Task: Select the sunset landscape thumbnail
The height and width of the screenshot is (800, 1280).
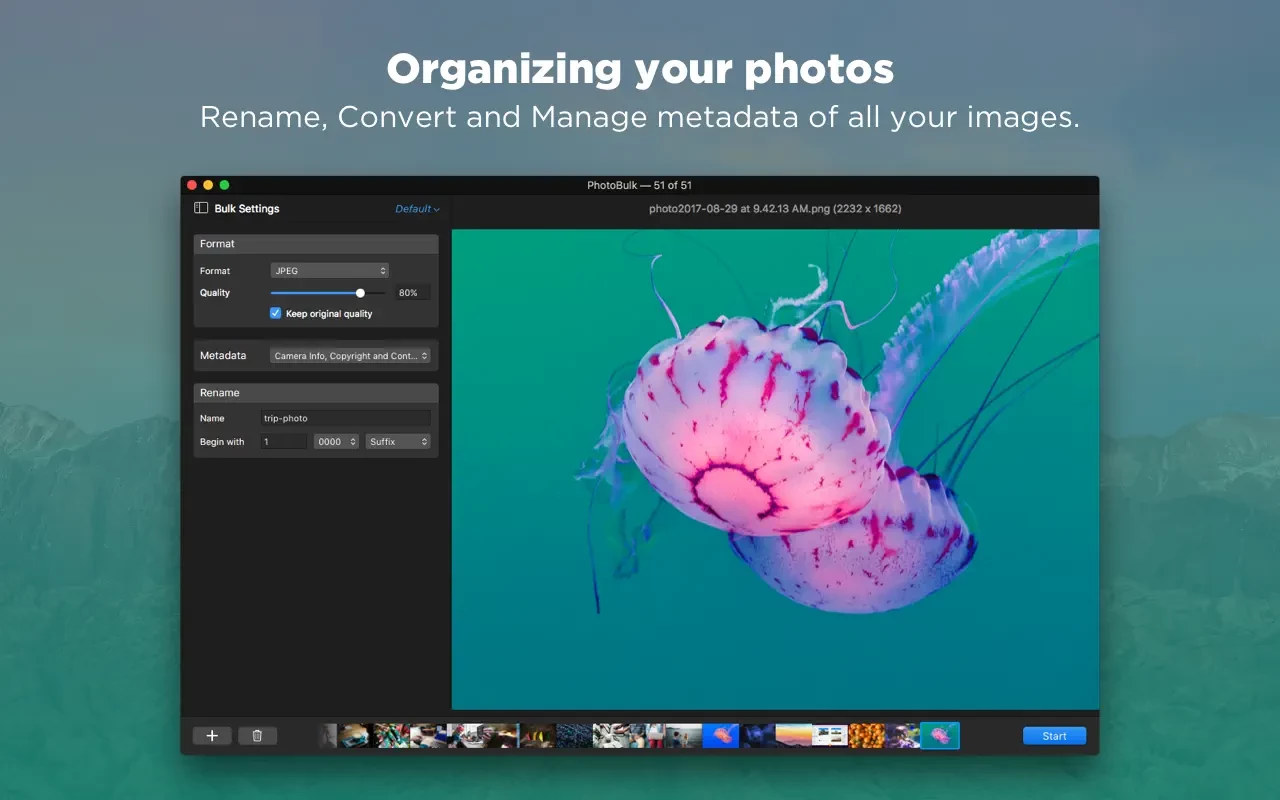Action: pos(793,736)
